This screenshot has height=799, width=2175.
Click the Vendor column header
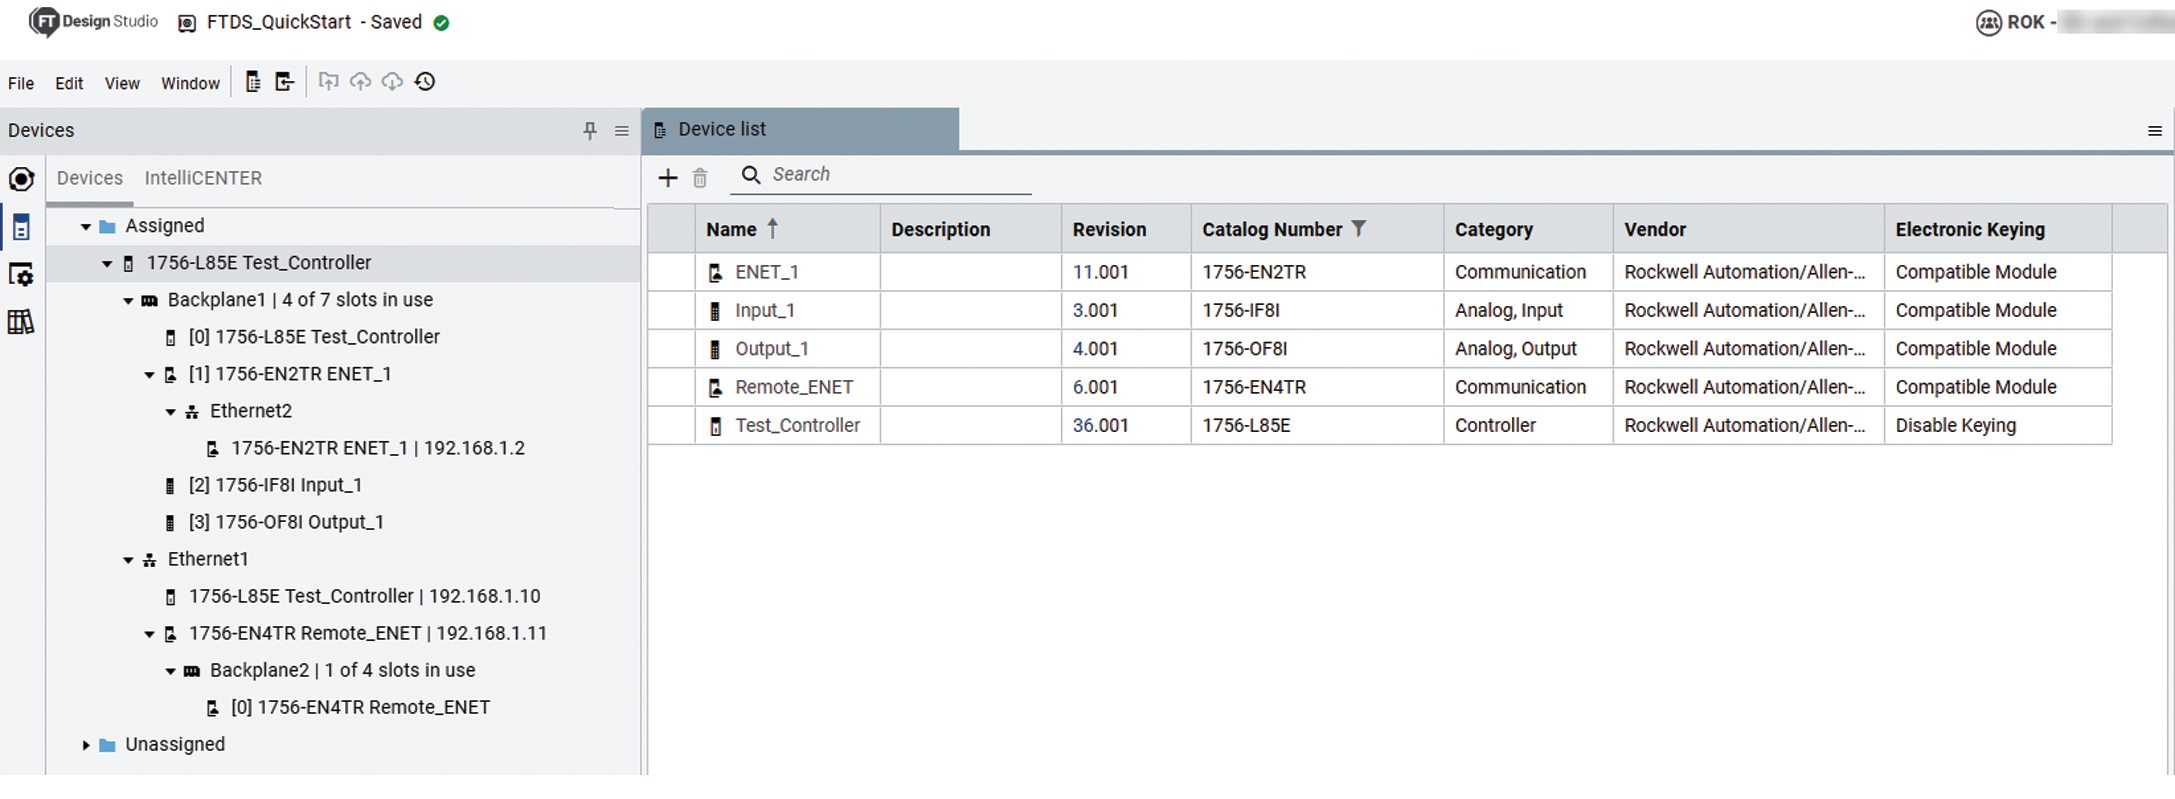pyautogui.click(x=1748, y=229)
